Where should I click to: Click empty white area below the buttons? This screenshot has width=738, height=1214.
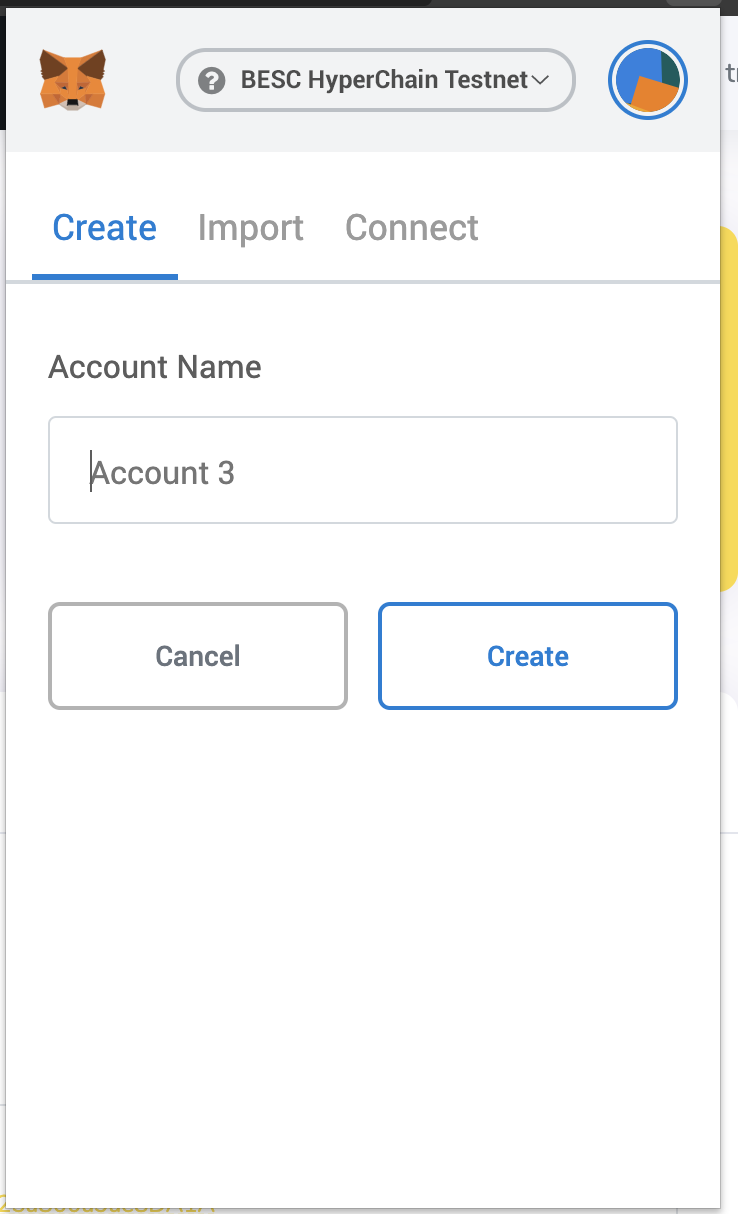click(x=362, y=900)
